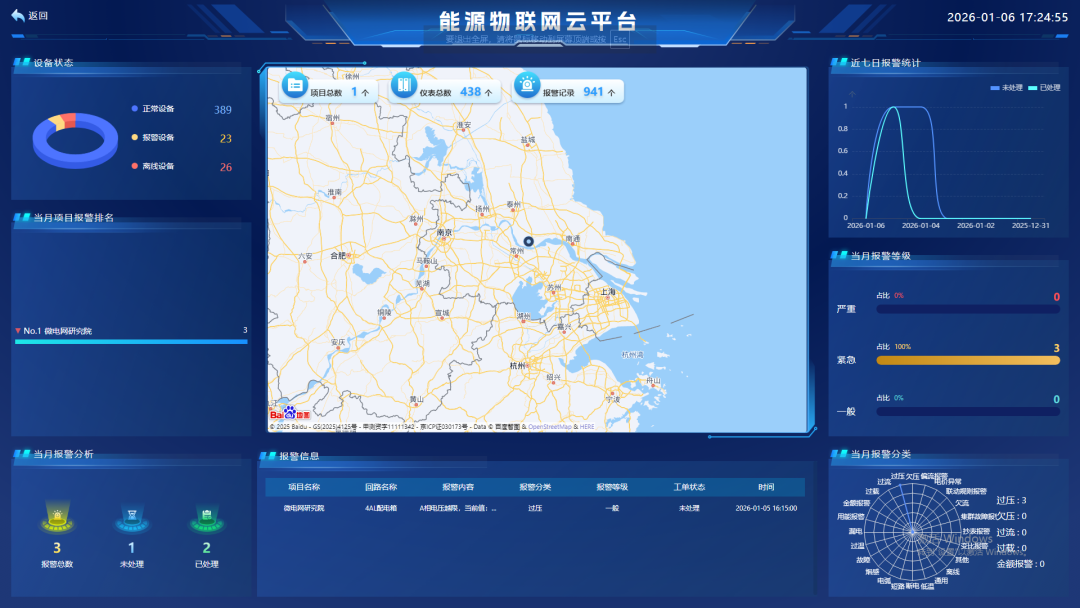This screenshot has width=1080, height=608.
Task: Click the A相电压越限 alarm content cell
Action: (458, 508)
